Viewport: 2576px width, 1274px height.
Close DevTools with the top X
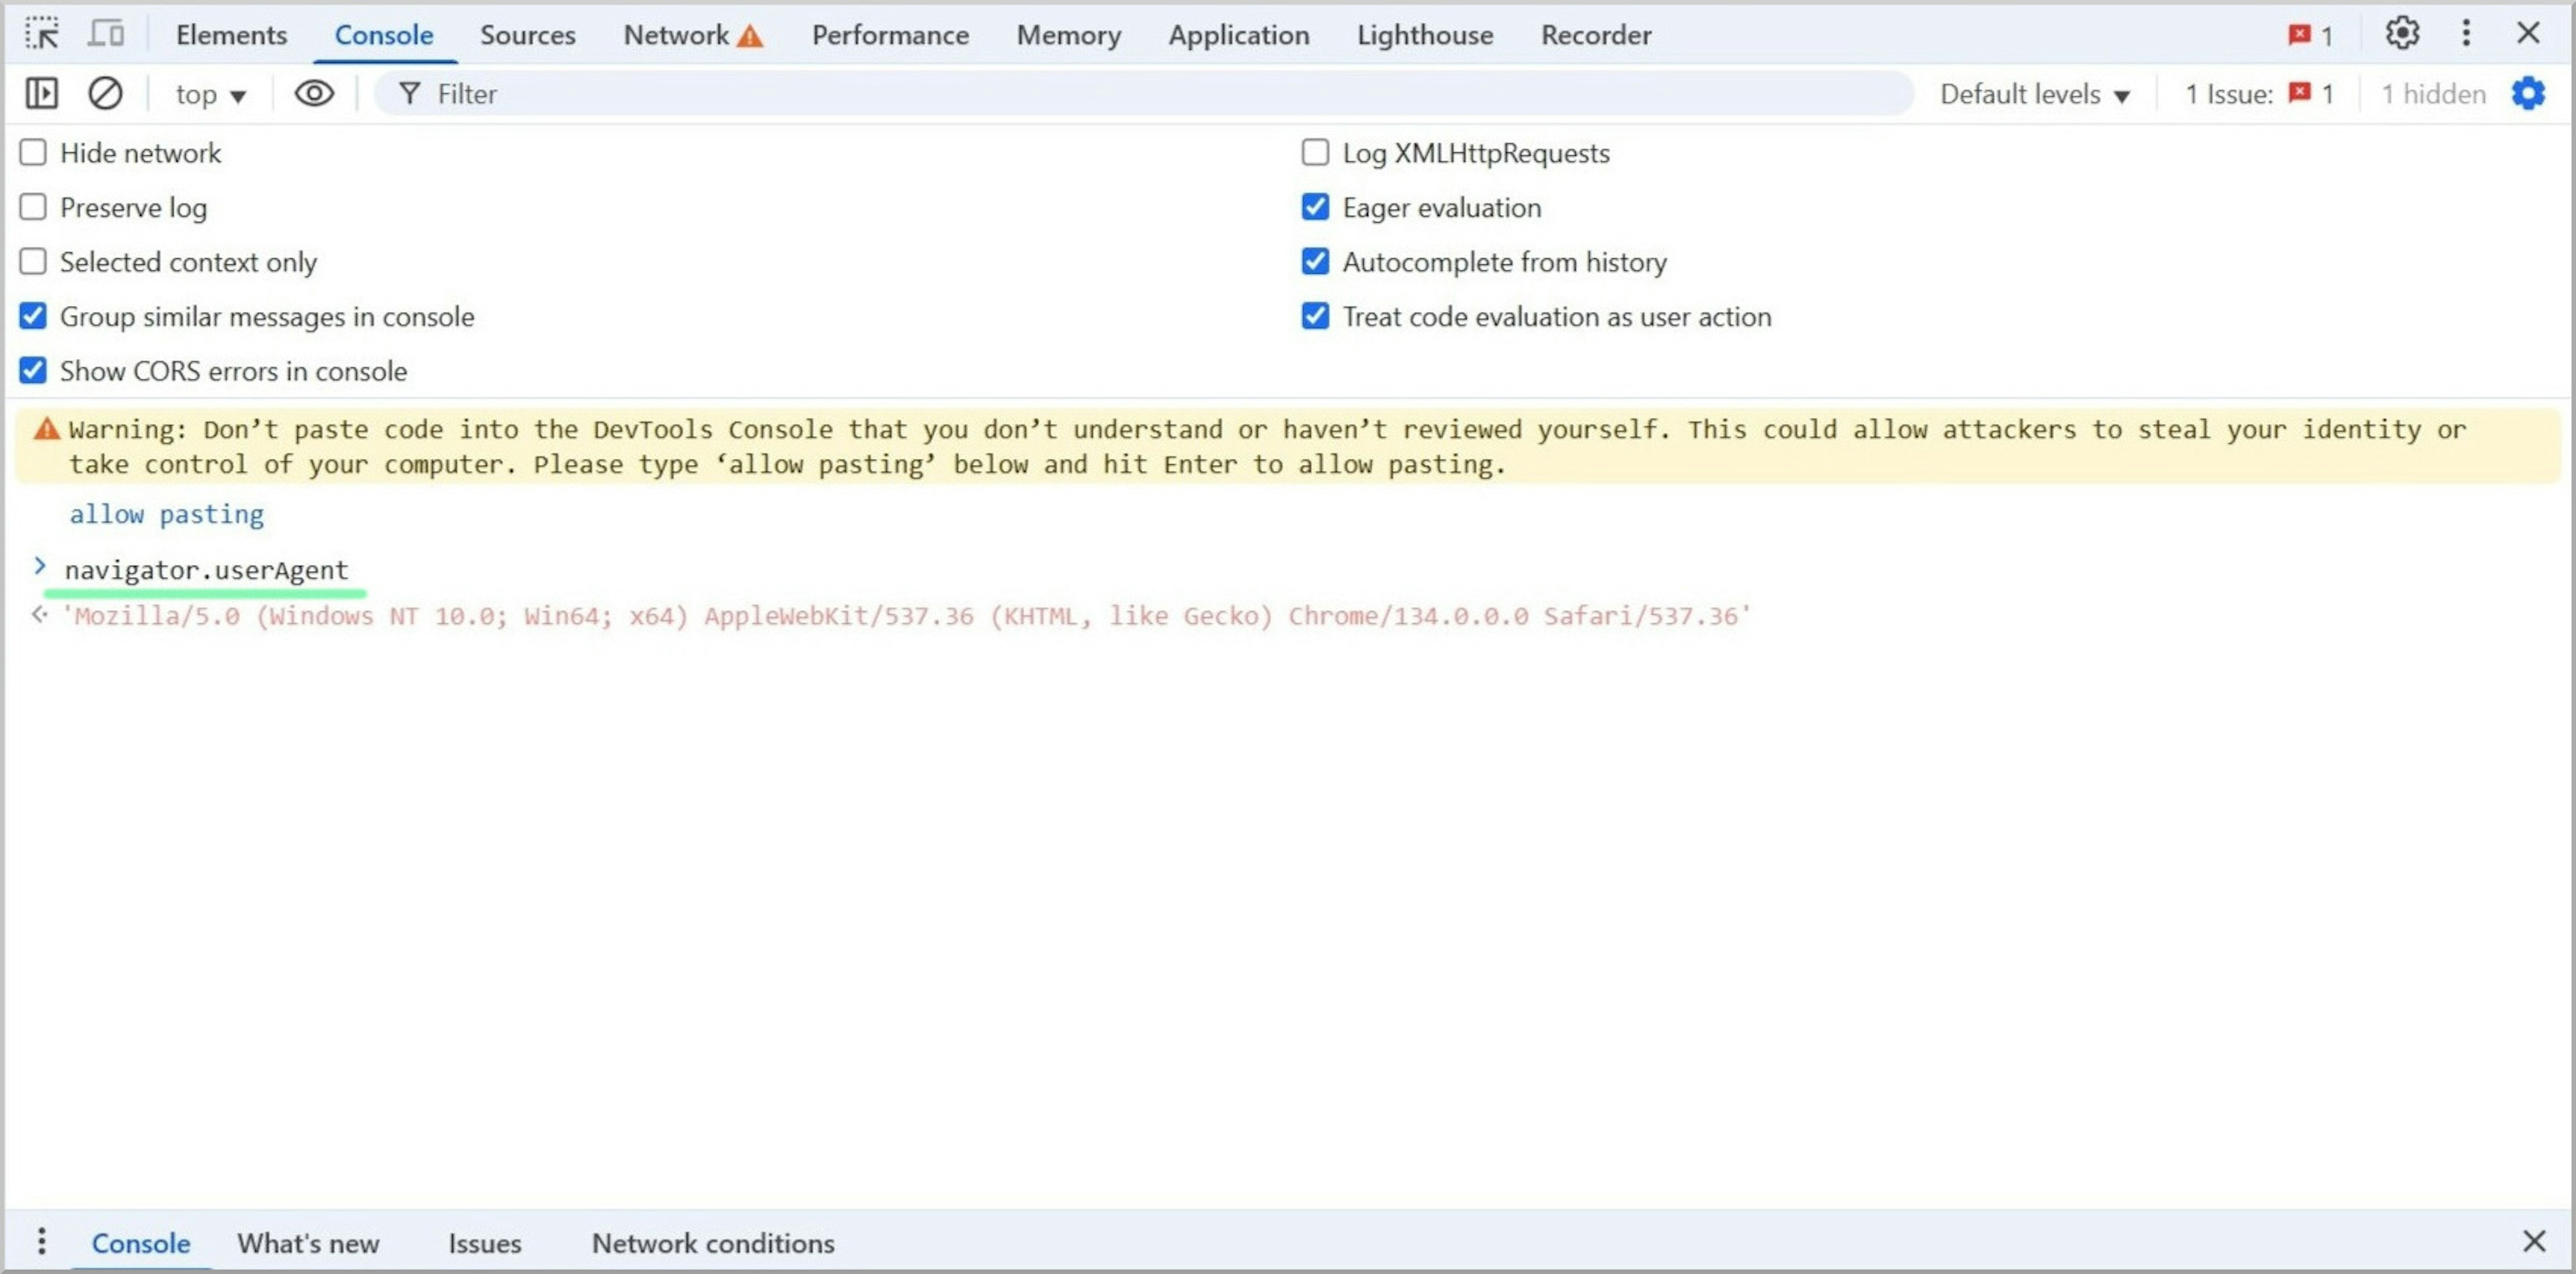coord(2529,34)
